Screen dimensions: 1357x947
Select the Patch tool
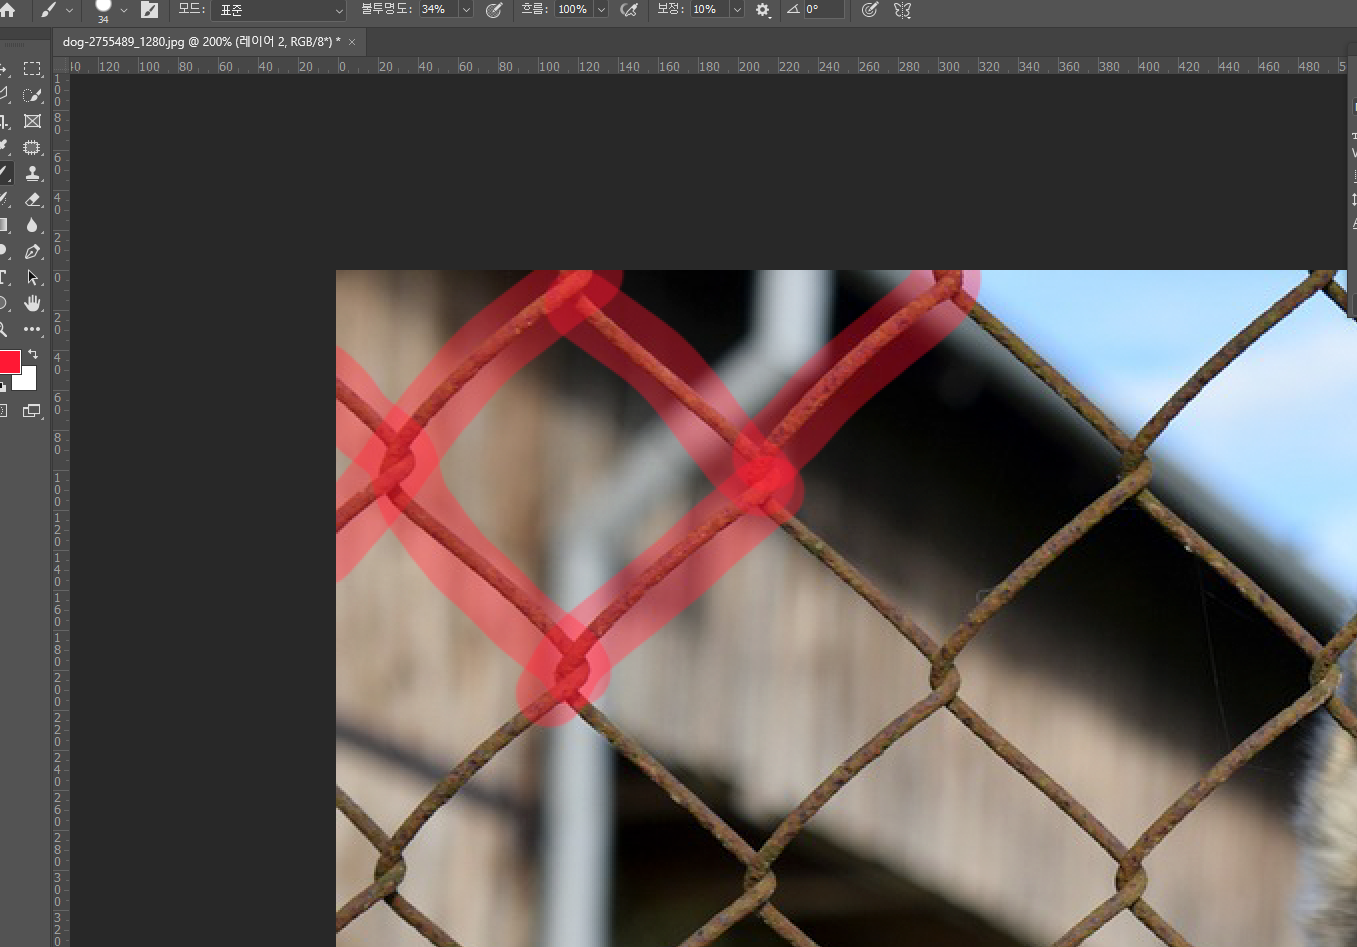click(33, 147)
